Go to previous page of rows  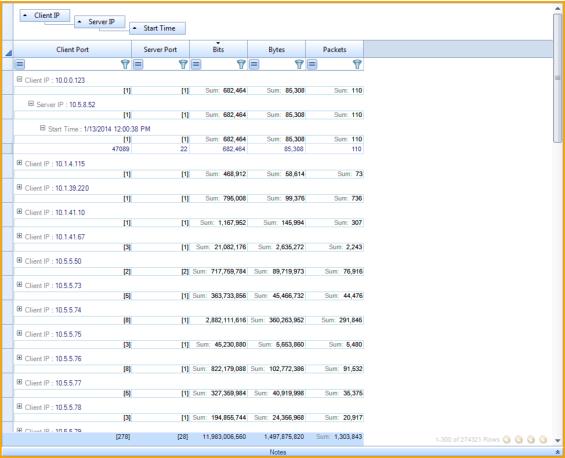[x=519, y=439]
